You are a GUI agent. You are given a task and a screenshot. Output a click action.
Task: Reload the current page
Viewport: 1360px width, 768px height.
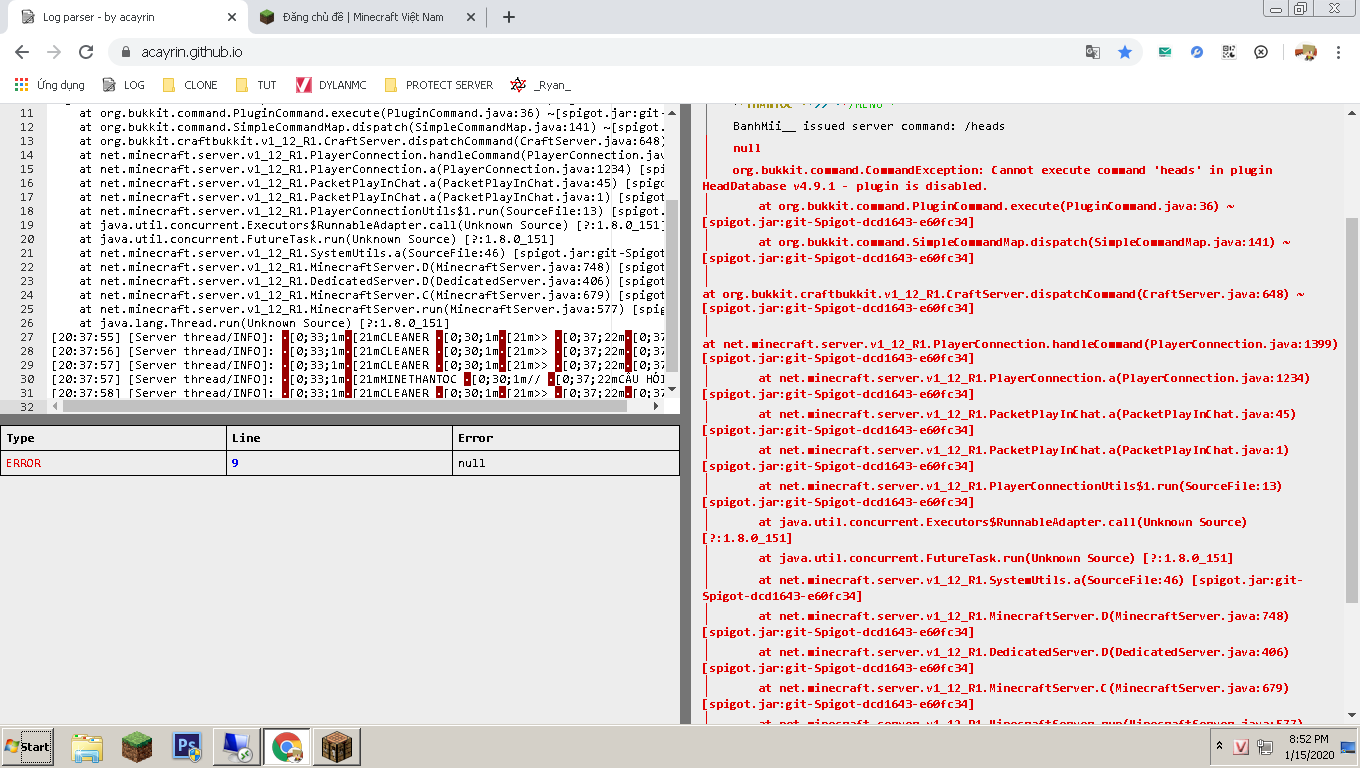pos(86,52)
